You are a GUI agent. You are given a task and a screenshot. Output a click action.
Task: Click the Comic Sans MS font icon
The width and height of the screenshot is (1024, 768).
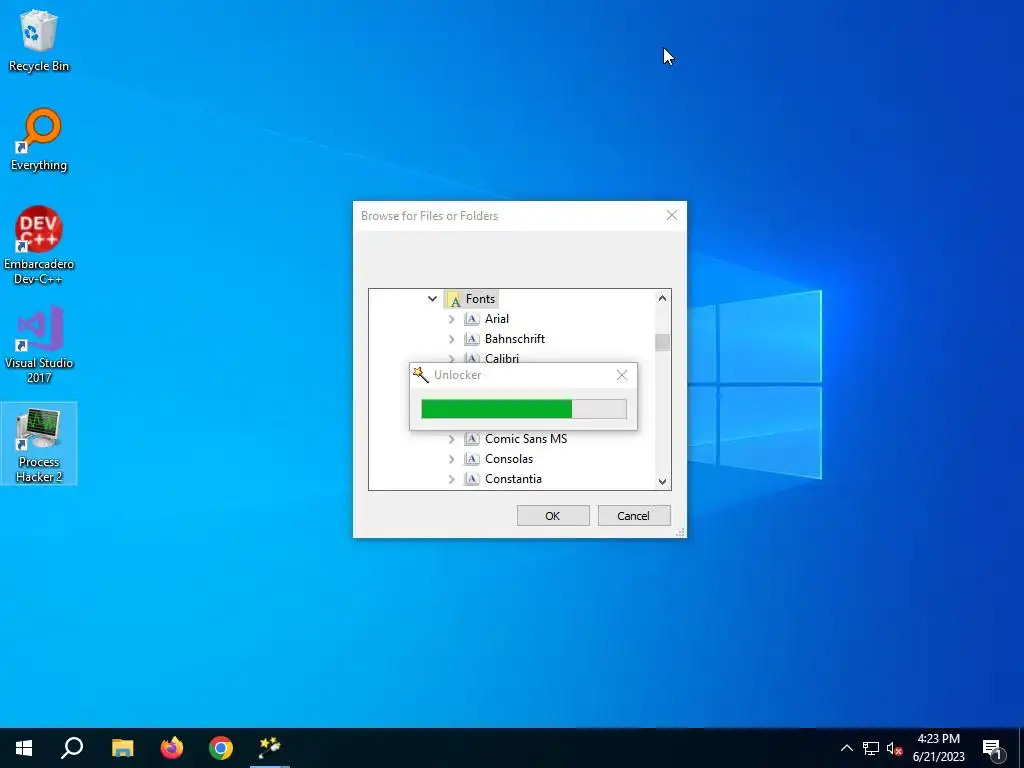(x=472, y=439)
